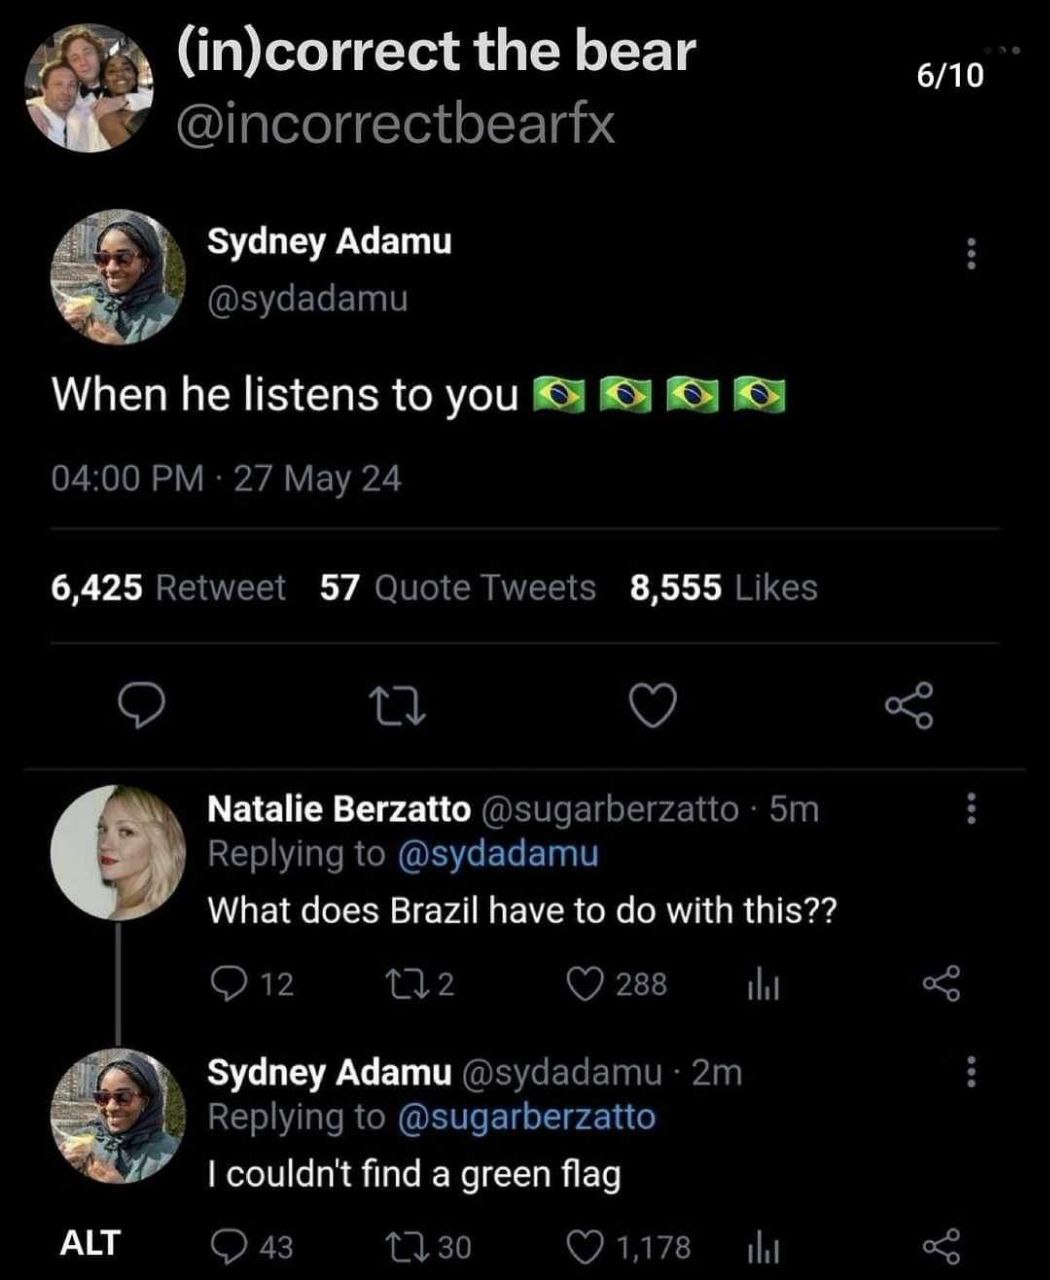Open the 6,425 Retweet list
Viewport: 1050px width, 1280px height.
pos(168,588)
